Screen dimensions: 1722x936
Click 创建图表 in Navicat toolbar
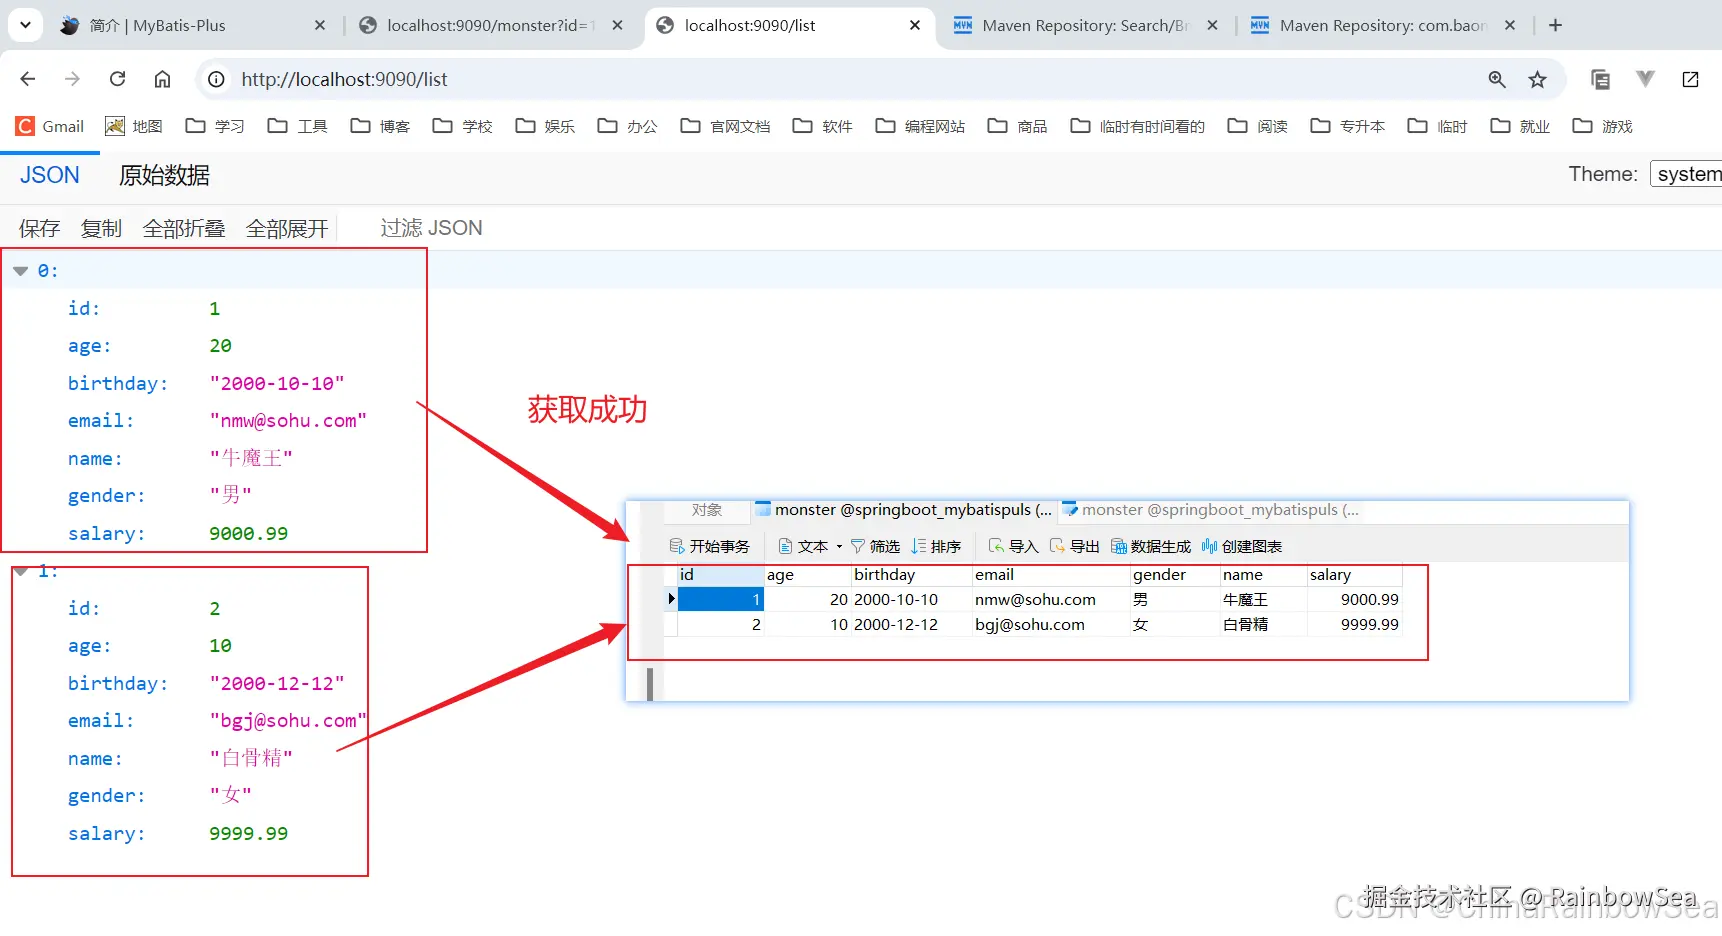(1242, 546)
